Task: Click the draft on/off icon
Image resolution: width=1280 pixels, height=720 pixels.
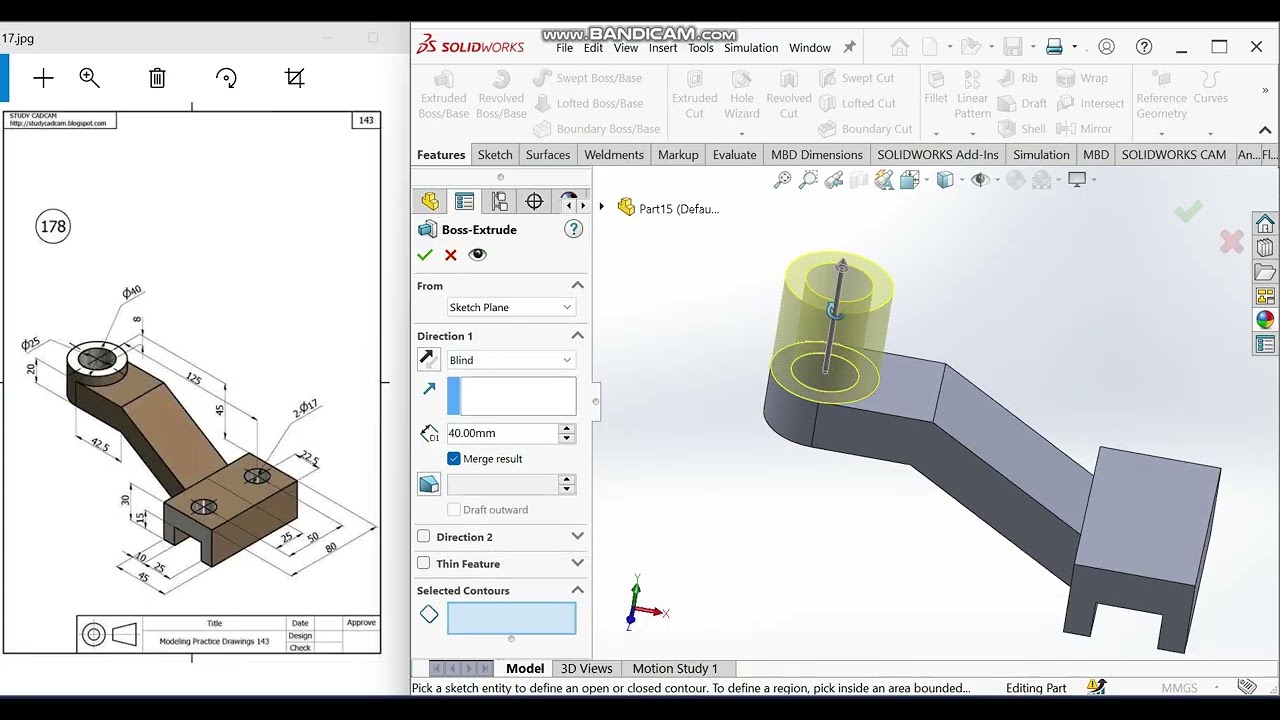Action: (429, 484)
